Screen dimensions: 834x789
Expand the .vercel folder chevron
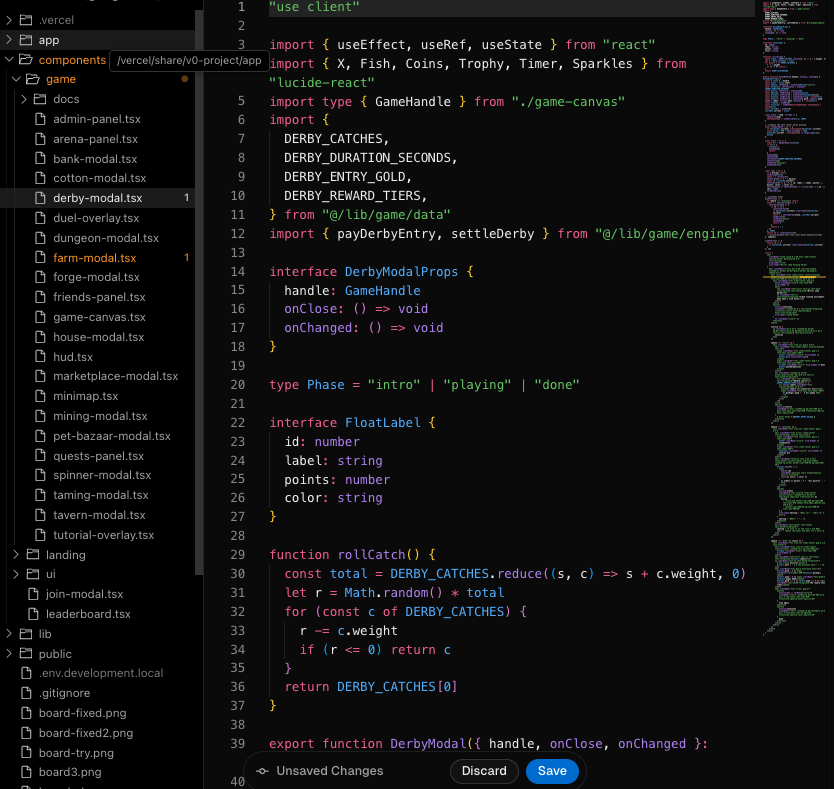[x=9, y=20]
